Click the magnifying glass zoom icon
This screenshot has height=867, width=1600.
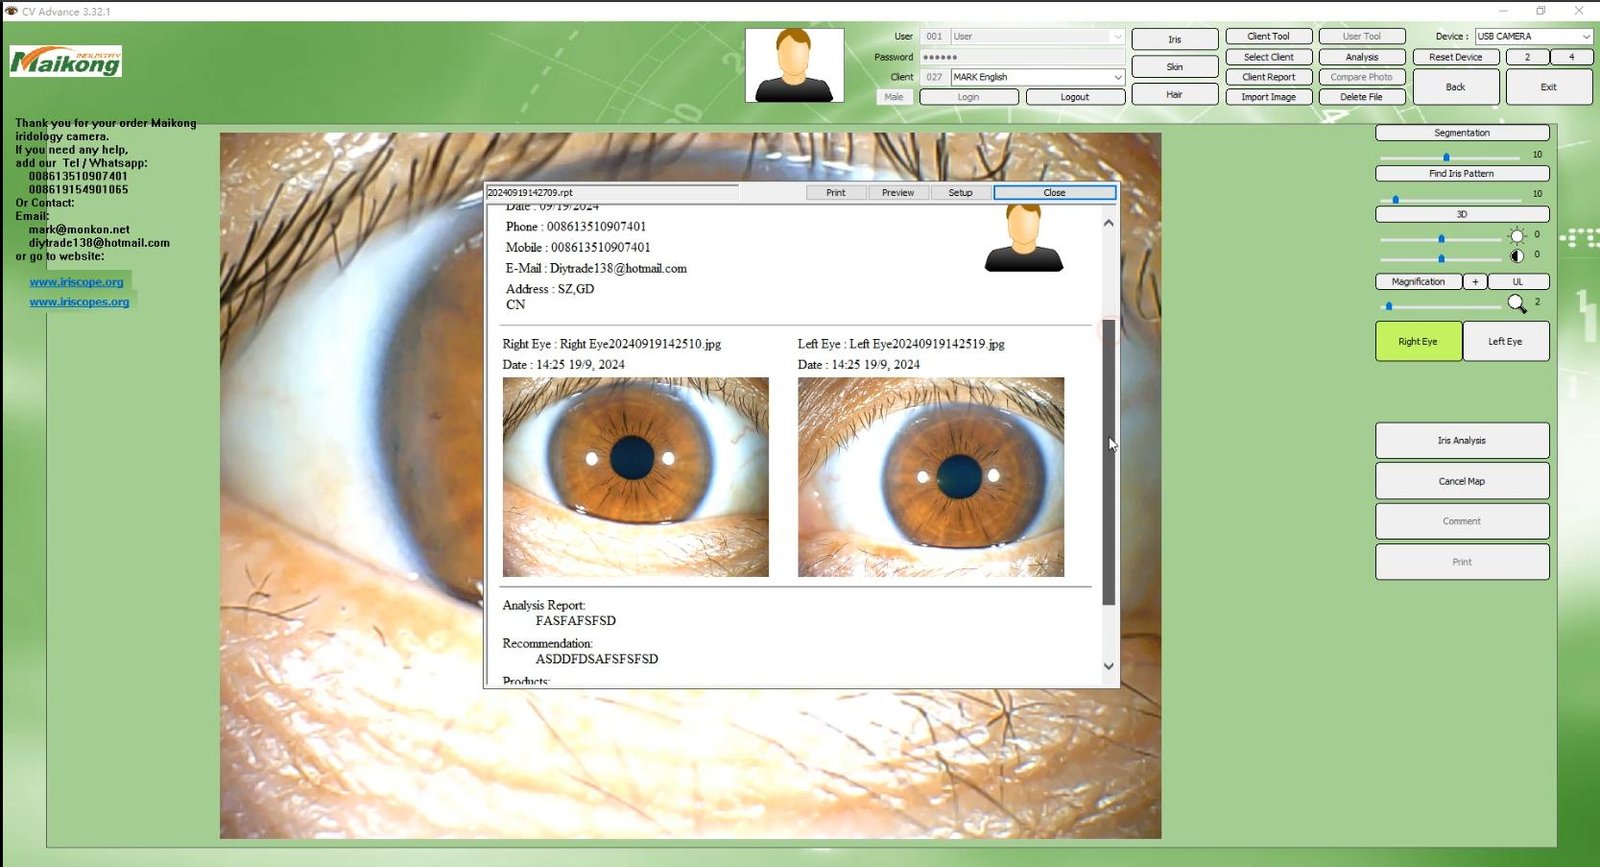1517,303
